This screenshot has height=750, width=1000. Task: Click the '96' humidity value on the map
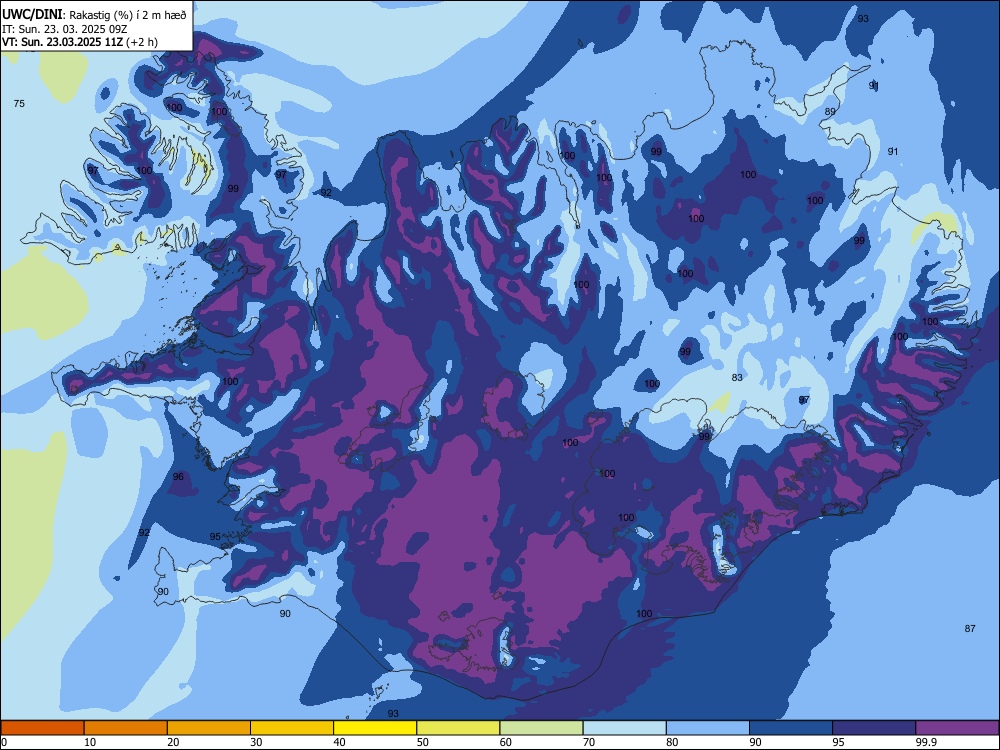178,476
